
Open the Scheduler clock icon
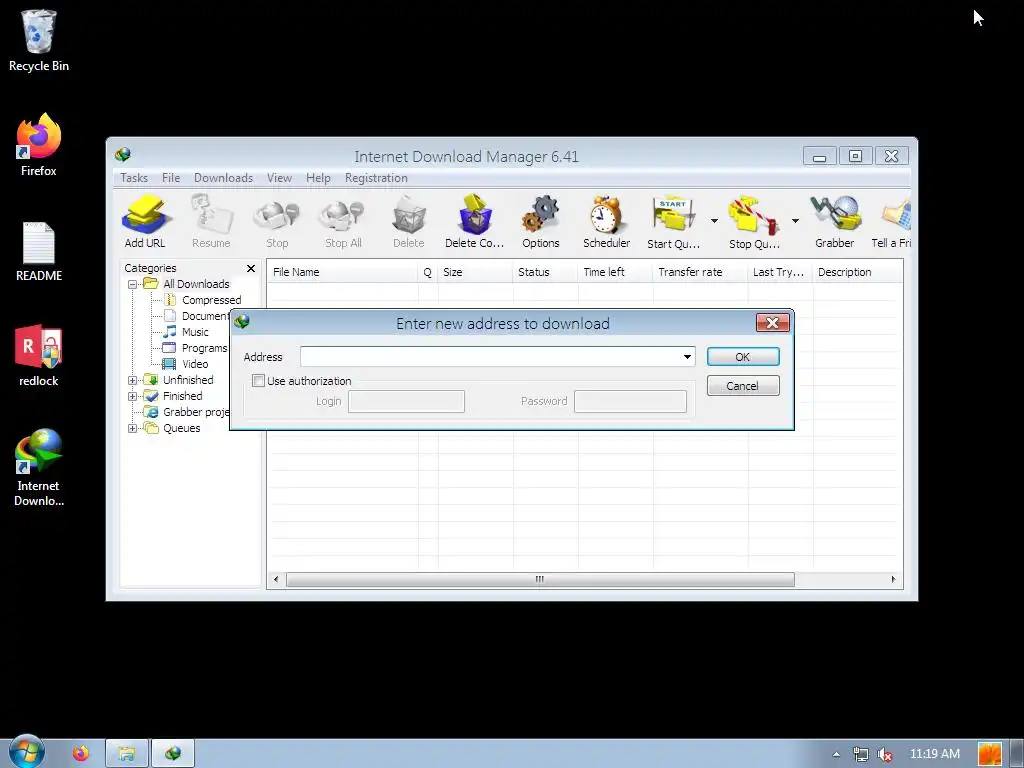[x=607, y=221]
